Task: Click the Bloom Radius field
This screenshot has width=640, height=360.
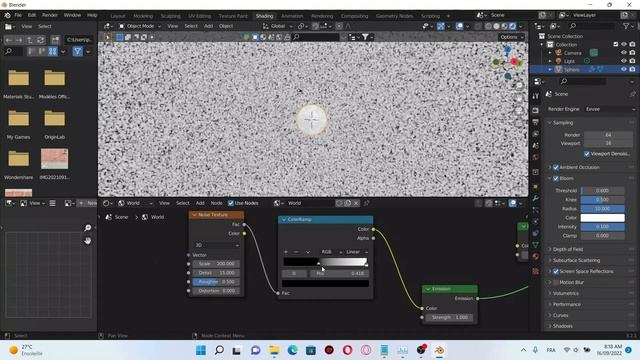Action: coord(602,209)
